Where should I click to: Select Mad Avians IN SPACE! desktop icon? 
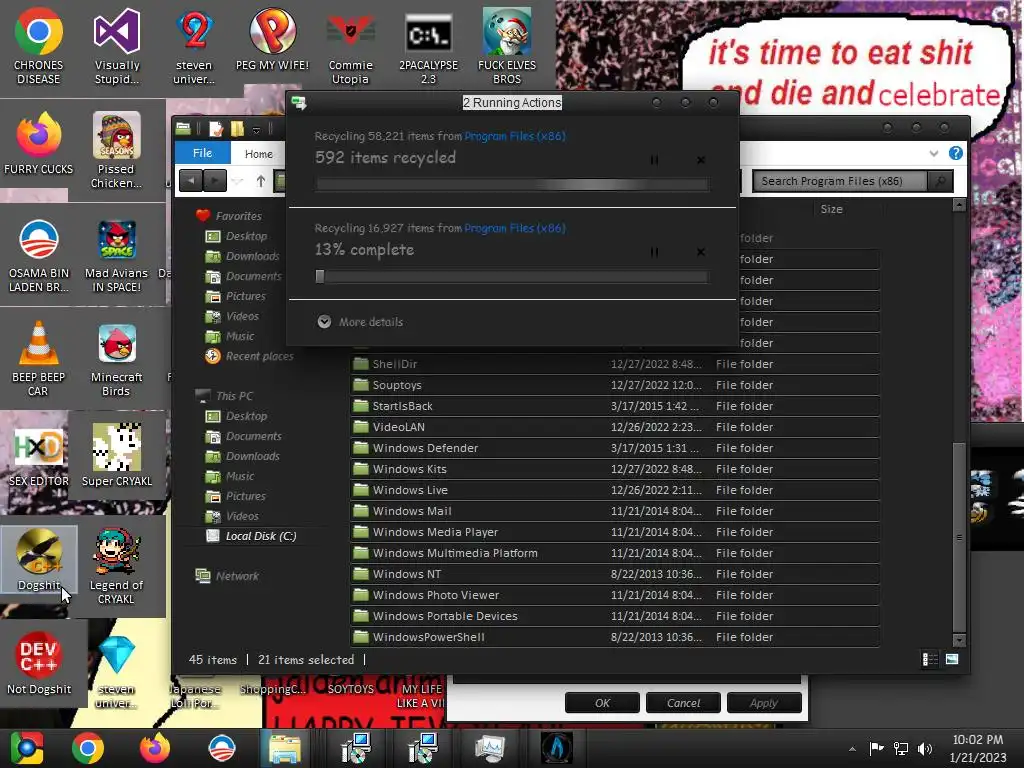(116, 255)
